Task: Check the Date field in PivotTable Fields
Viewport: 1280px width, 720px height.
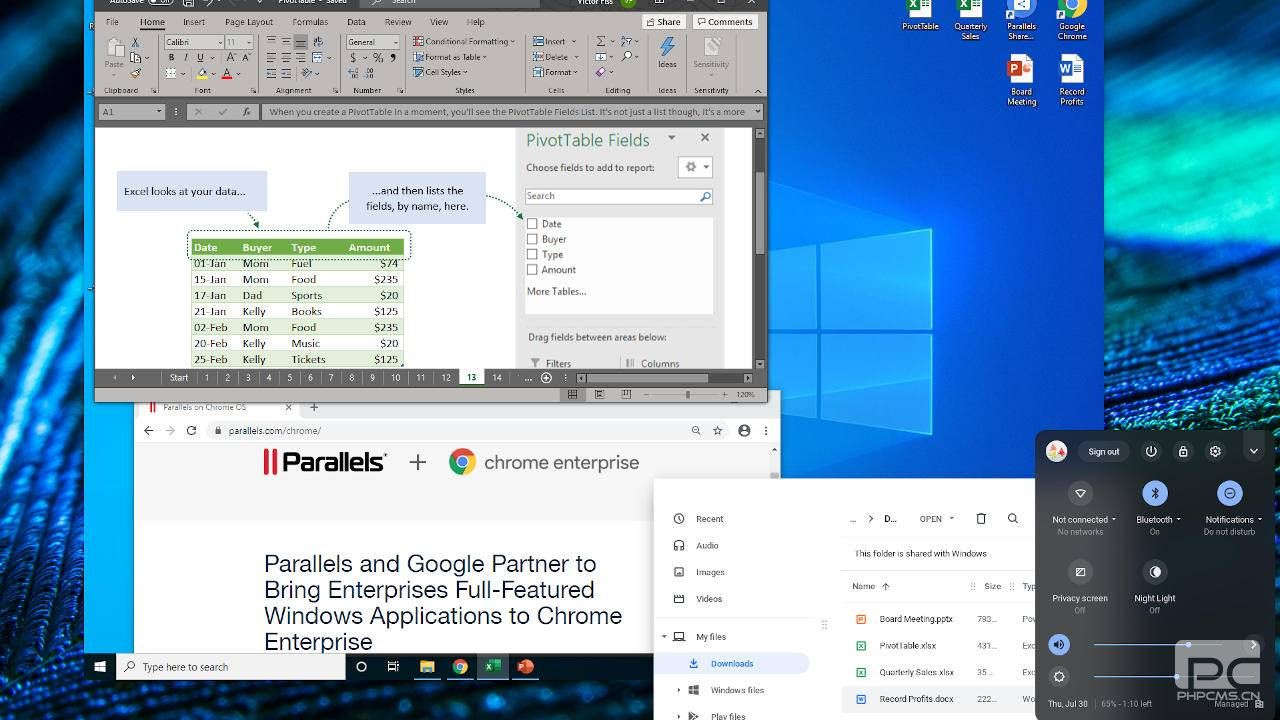Action: 532,223
